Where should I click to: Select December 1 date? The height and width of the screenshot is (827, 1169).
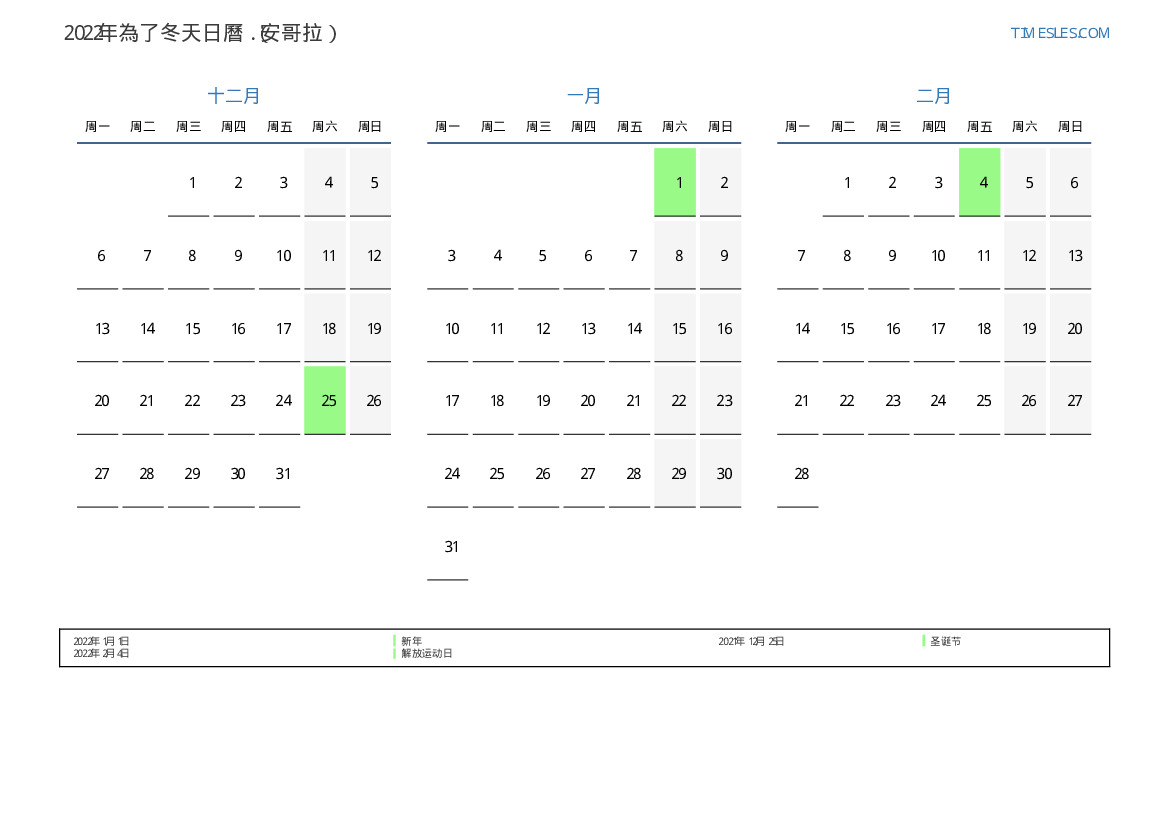point(189,183)
